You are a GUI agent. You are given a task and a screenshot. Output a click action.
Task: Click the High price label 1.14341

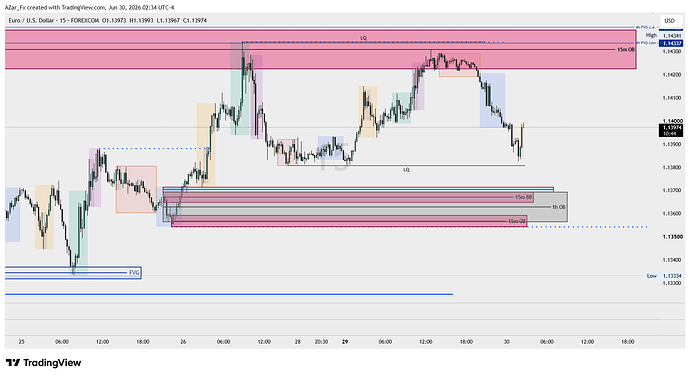(x=672, y=35)
